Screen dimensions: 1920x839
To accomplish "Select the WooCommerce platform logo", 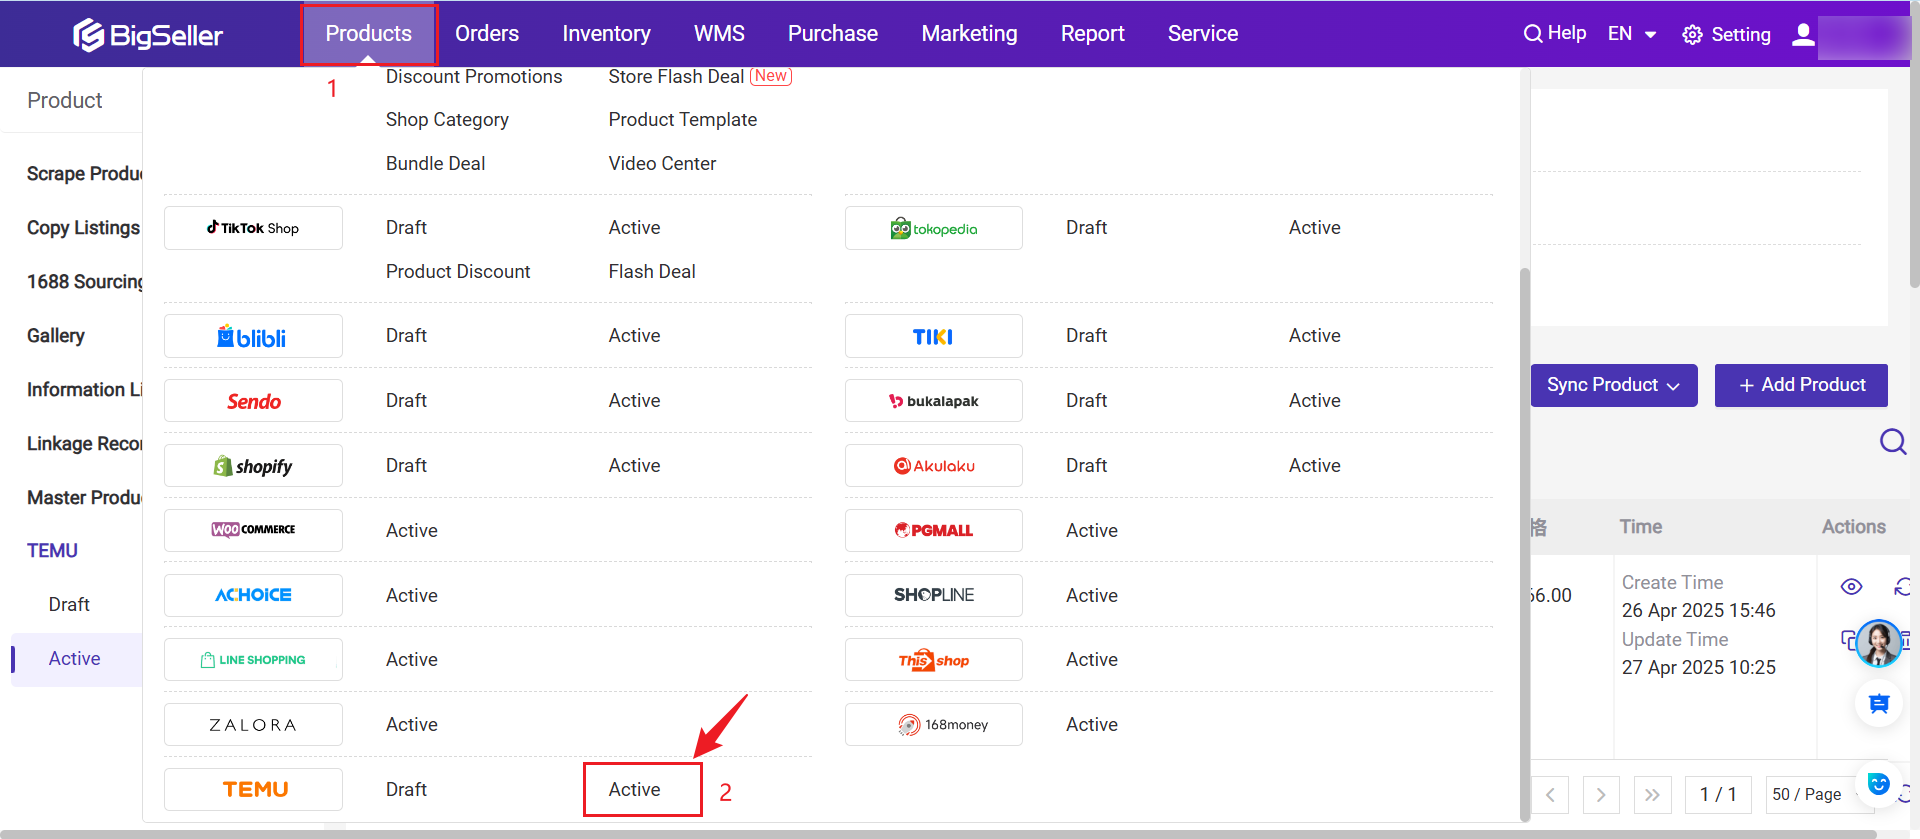I will point(253,530).
